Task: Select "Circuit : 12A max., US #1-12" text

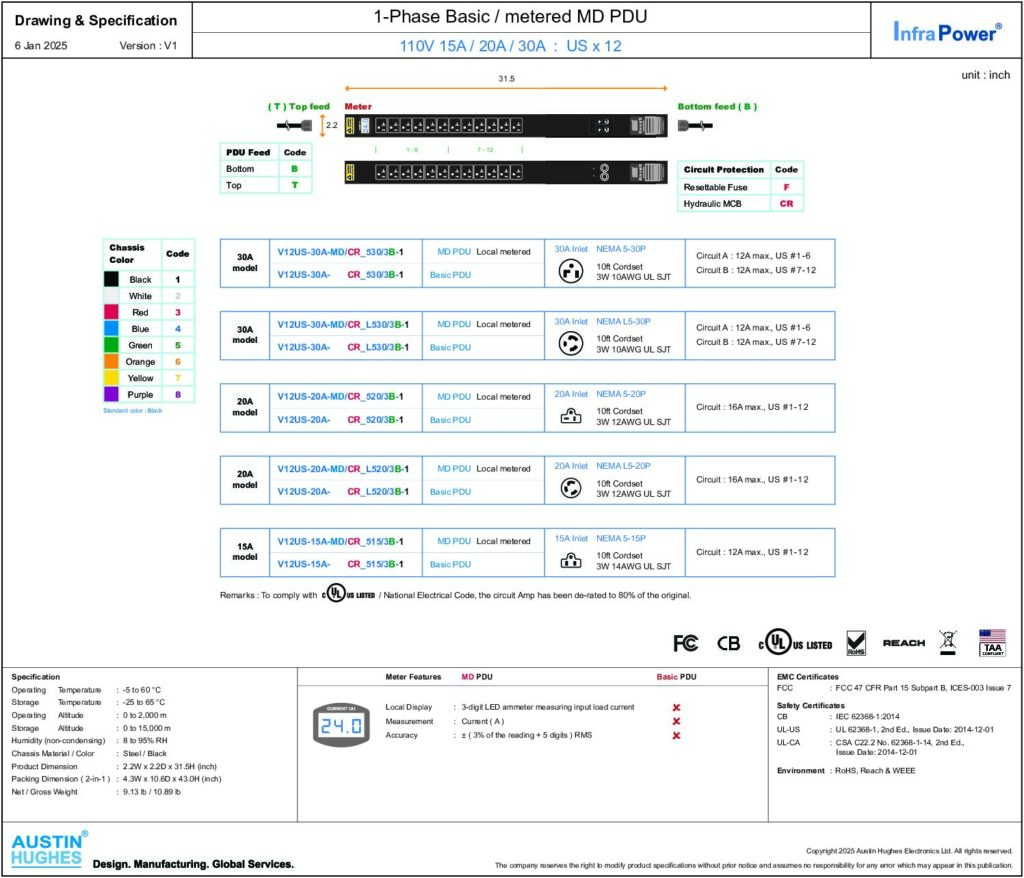Action: pos(752,552)
